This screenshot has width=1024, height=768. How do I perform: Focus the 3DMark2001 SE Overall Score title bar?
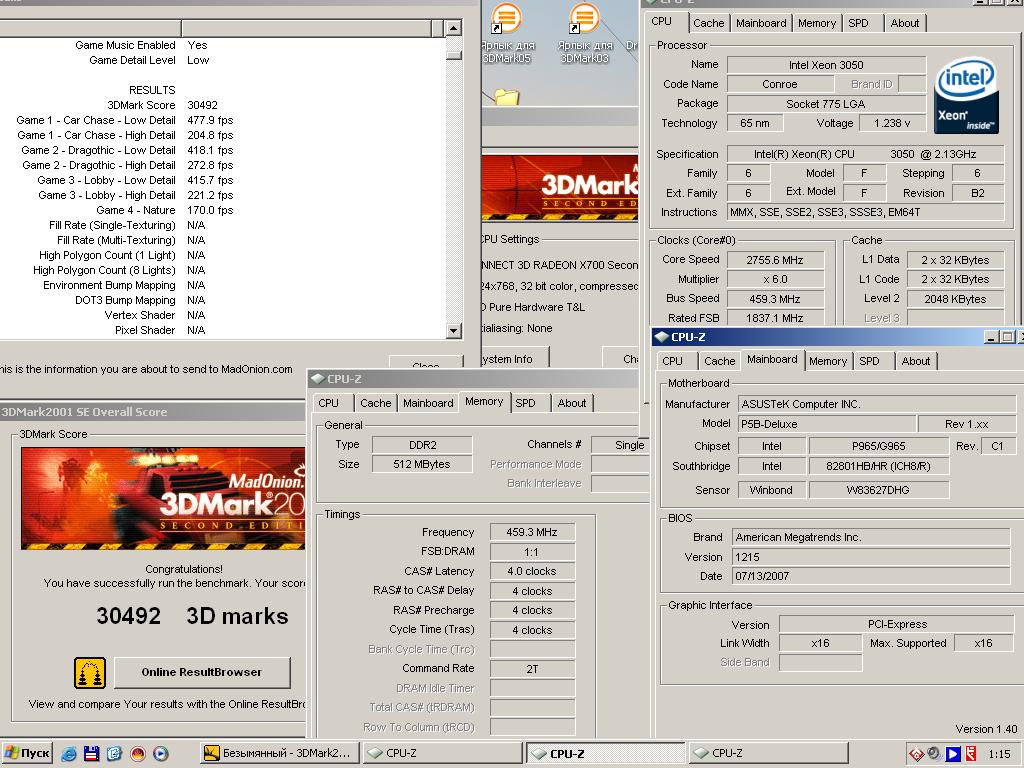(x=153, y=411)
